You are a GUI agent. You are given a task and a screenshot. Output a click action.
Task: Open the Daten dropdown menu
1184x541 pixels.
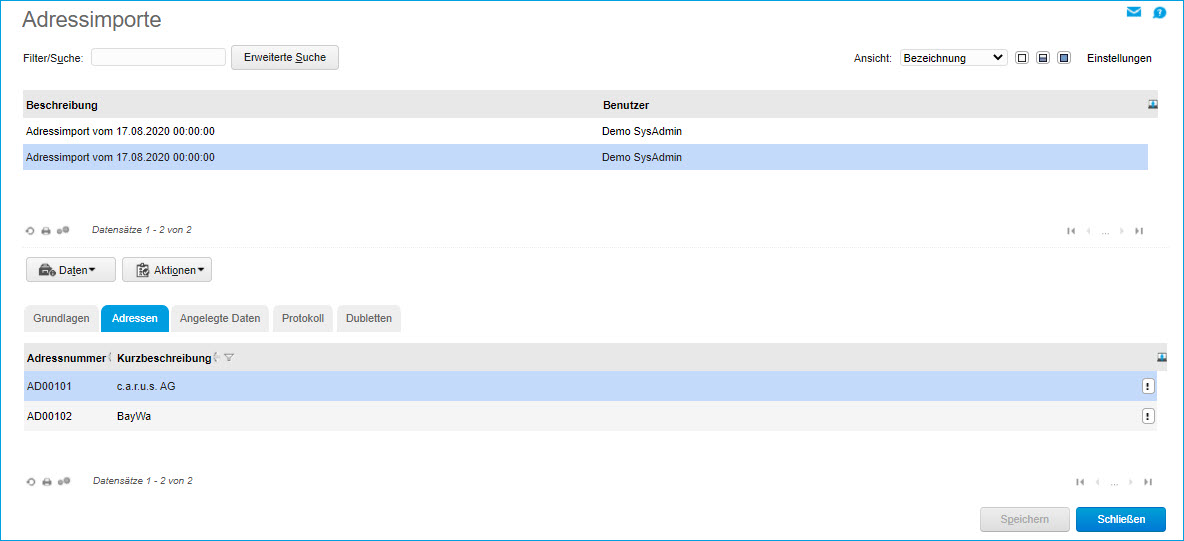tap(71, 270)
